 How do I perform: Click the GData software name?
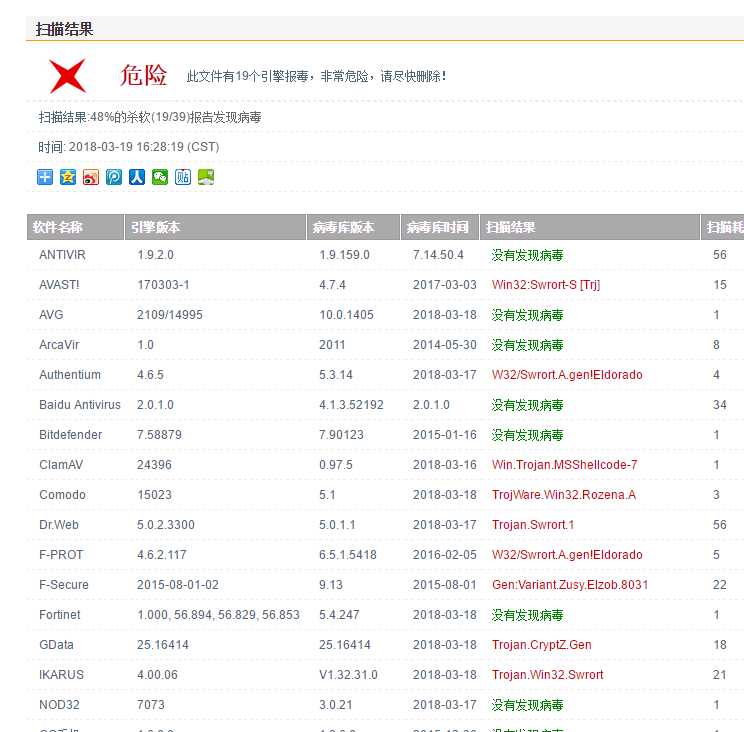point(56,645)
